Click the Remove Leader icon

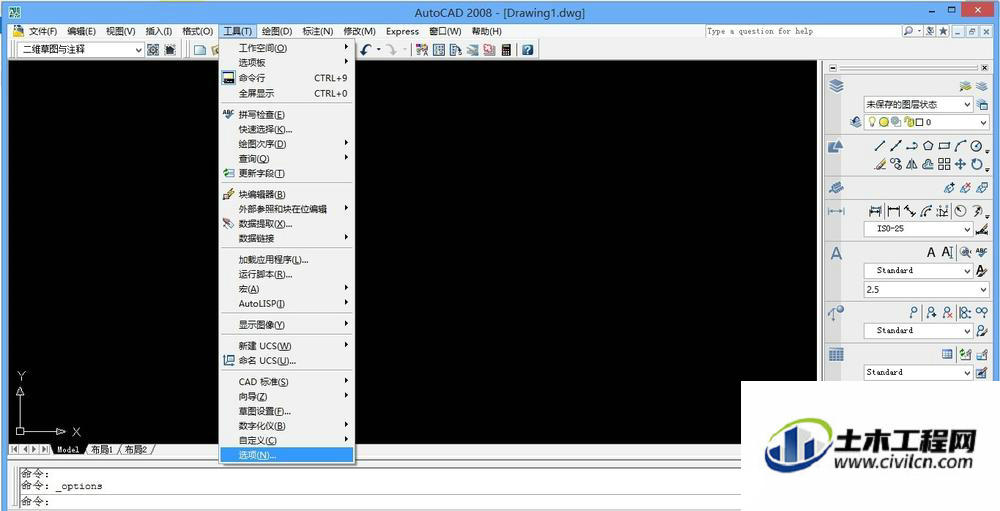pos(948,312)
